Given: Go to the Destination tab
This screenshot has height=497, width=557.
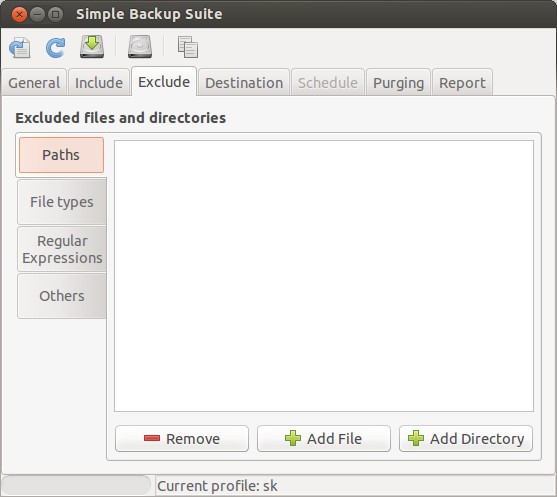Looking at the screenshot, I should tap(244, 82).
